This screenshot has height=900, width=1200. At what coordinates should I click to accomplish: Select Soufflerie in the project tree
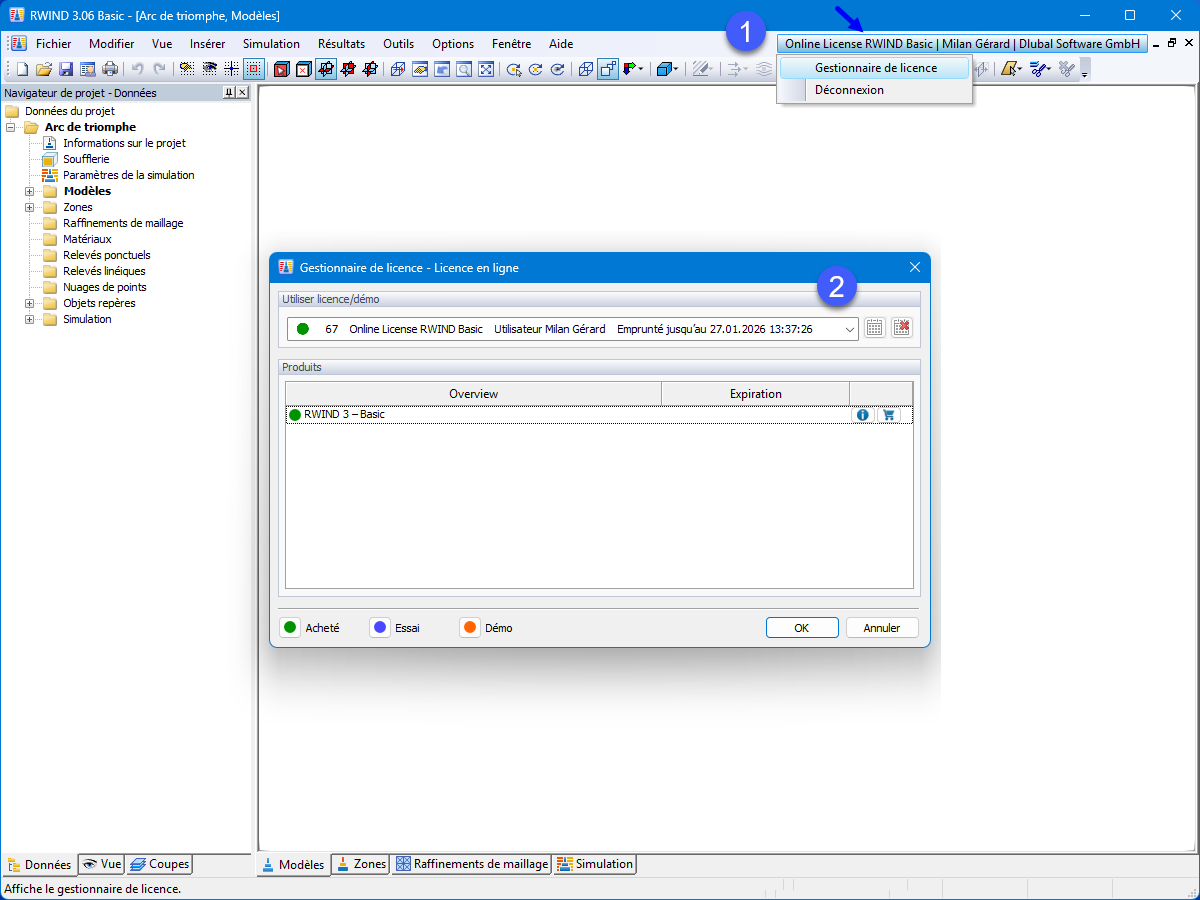point(86,159)
